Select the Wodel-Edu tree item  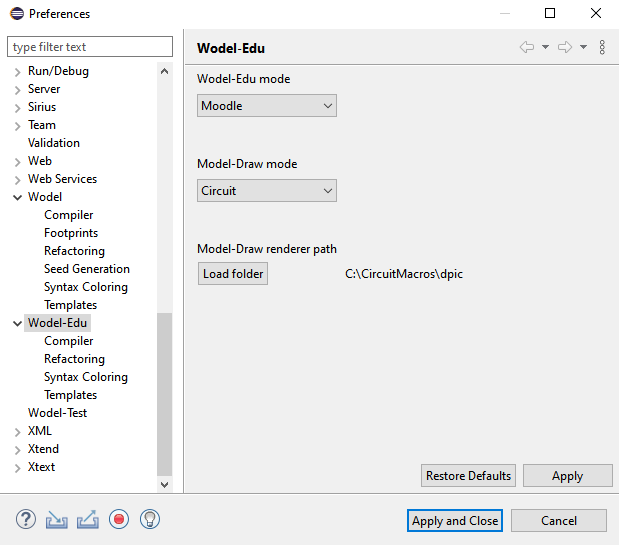(x=58, y=323)
